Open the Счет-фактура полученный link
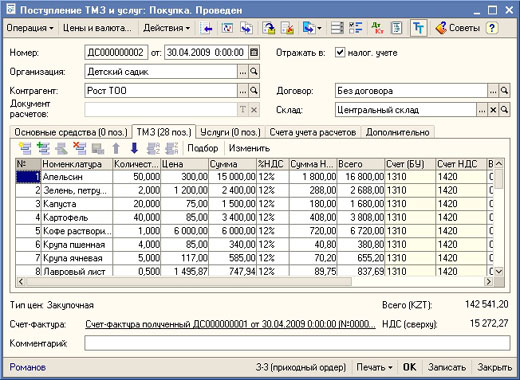 (x=231, y=324)
